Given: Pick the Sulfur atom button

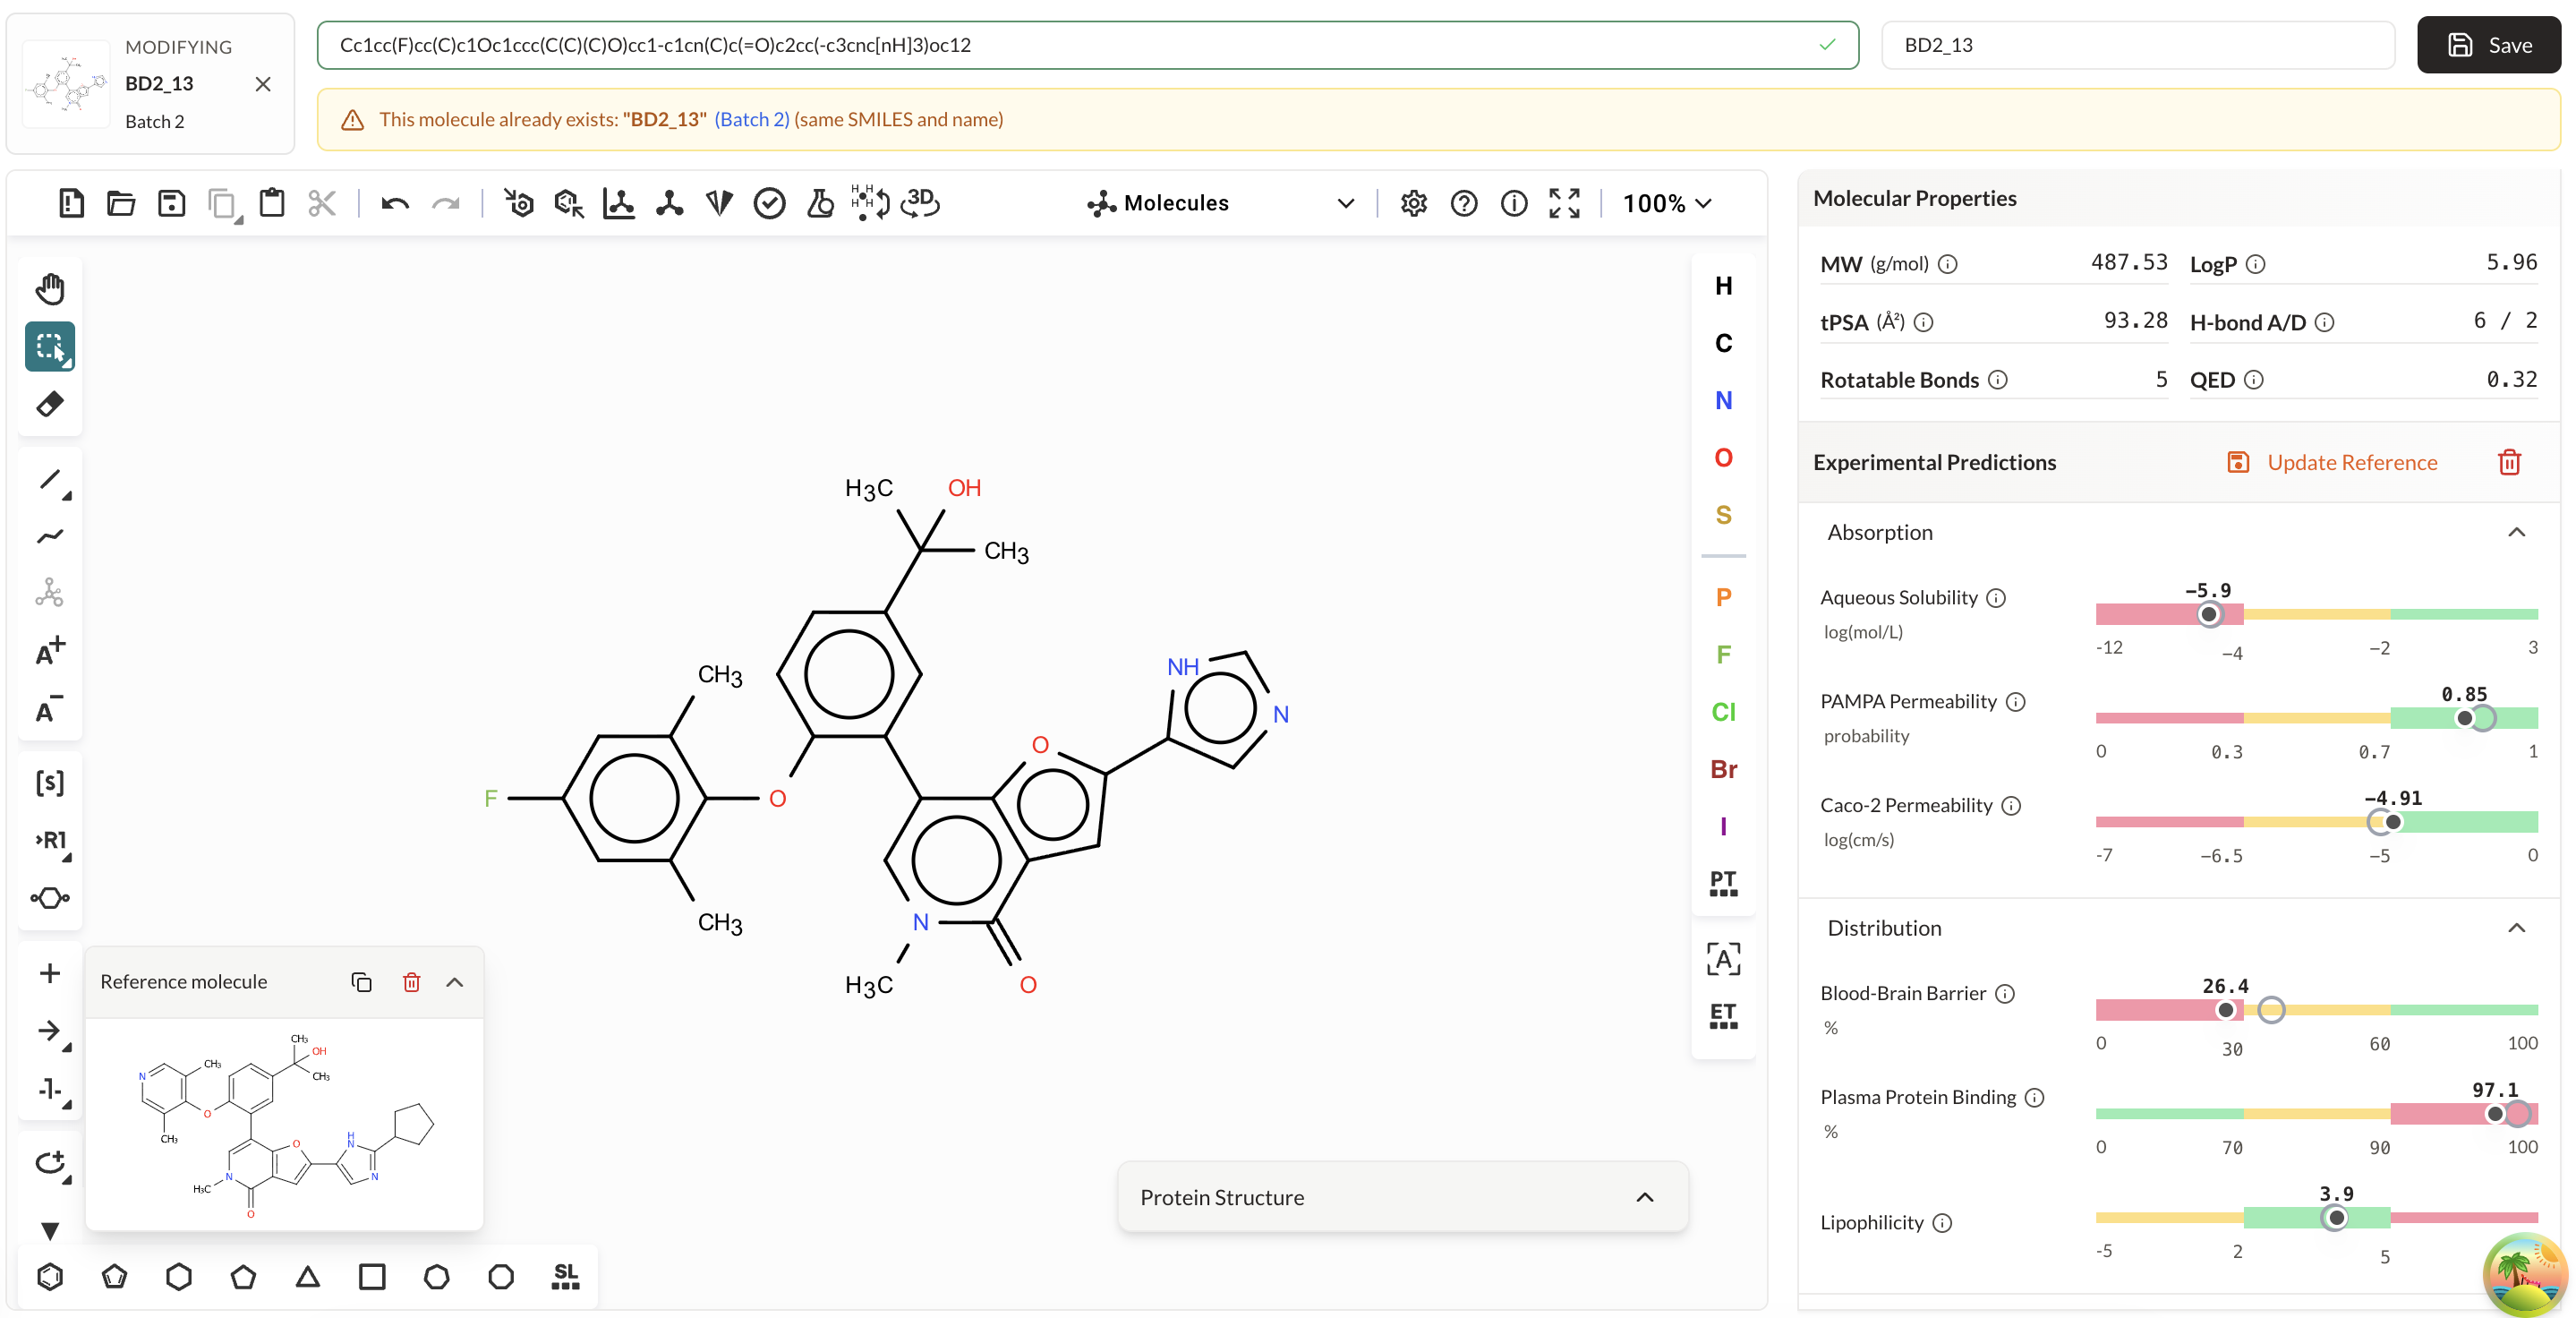Looking at the screenshot, I should click(x=1723, y=514).
